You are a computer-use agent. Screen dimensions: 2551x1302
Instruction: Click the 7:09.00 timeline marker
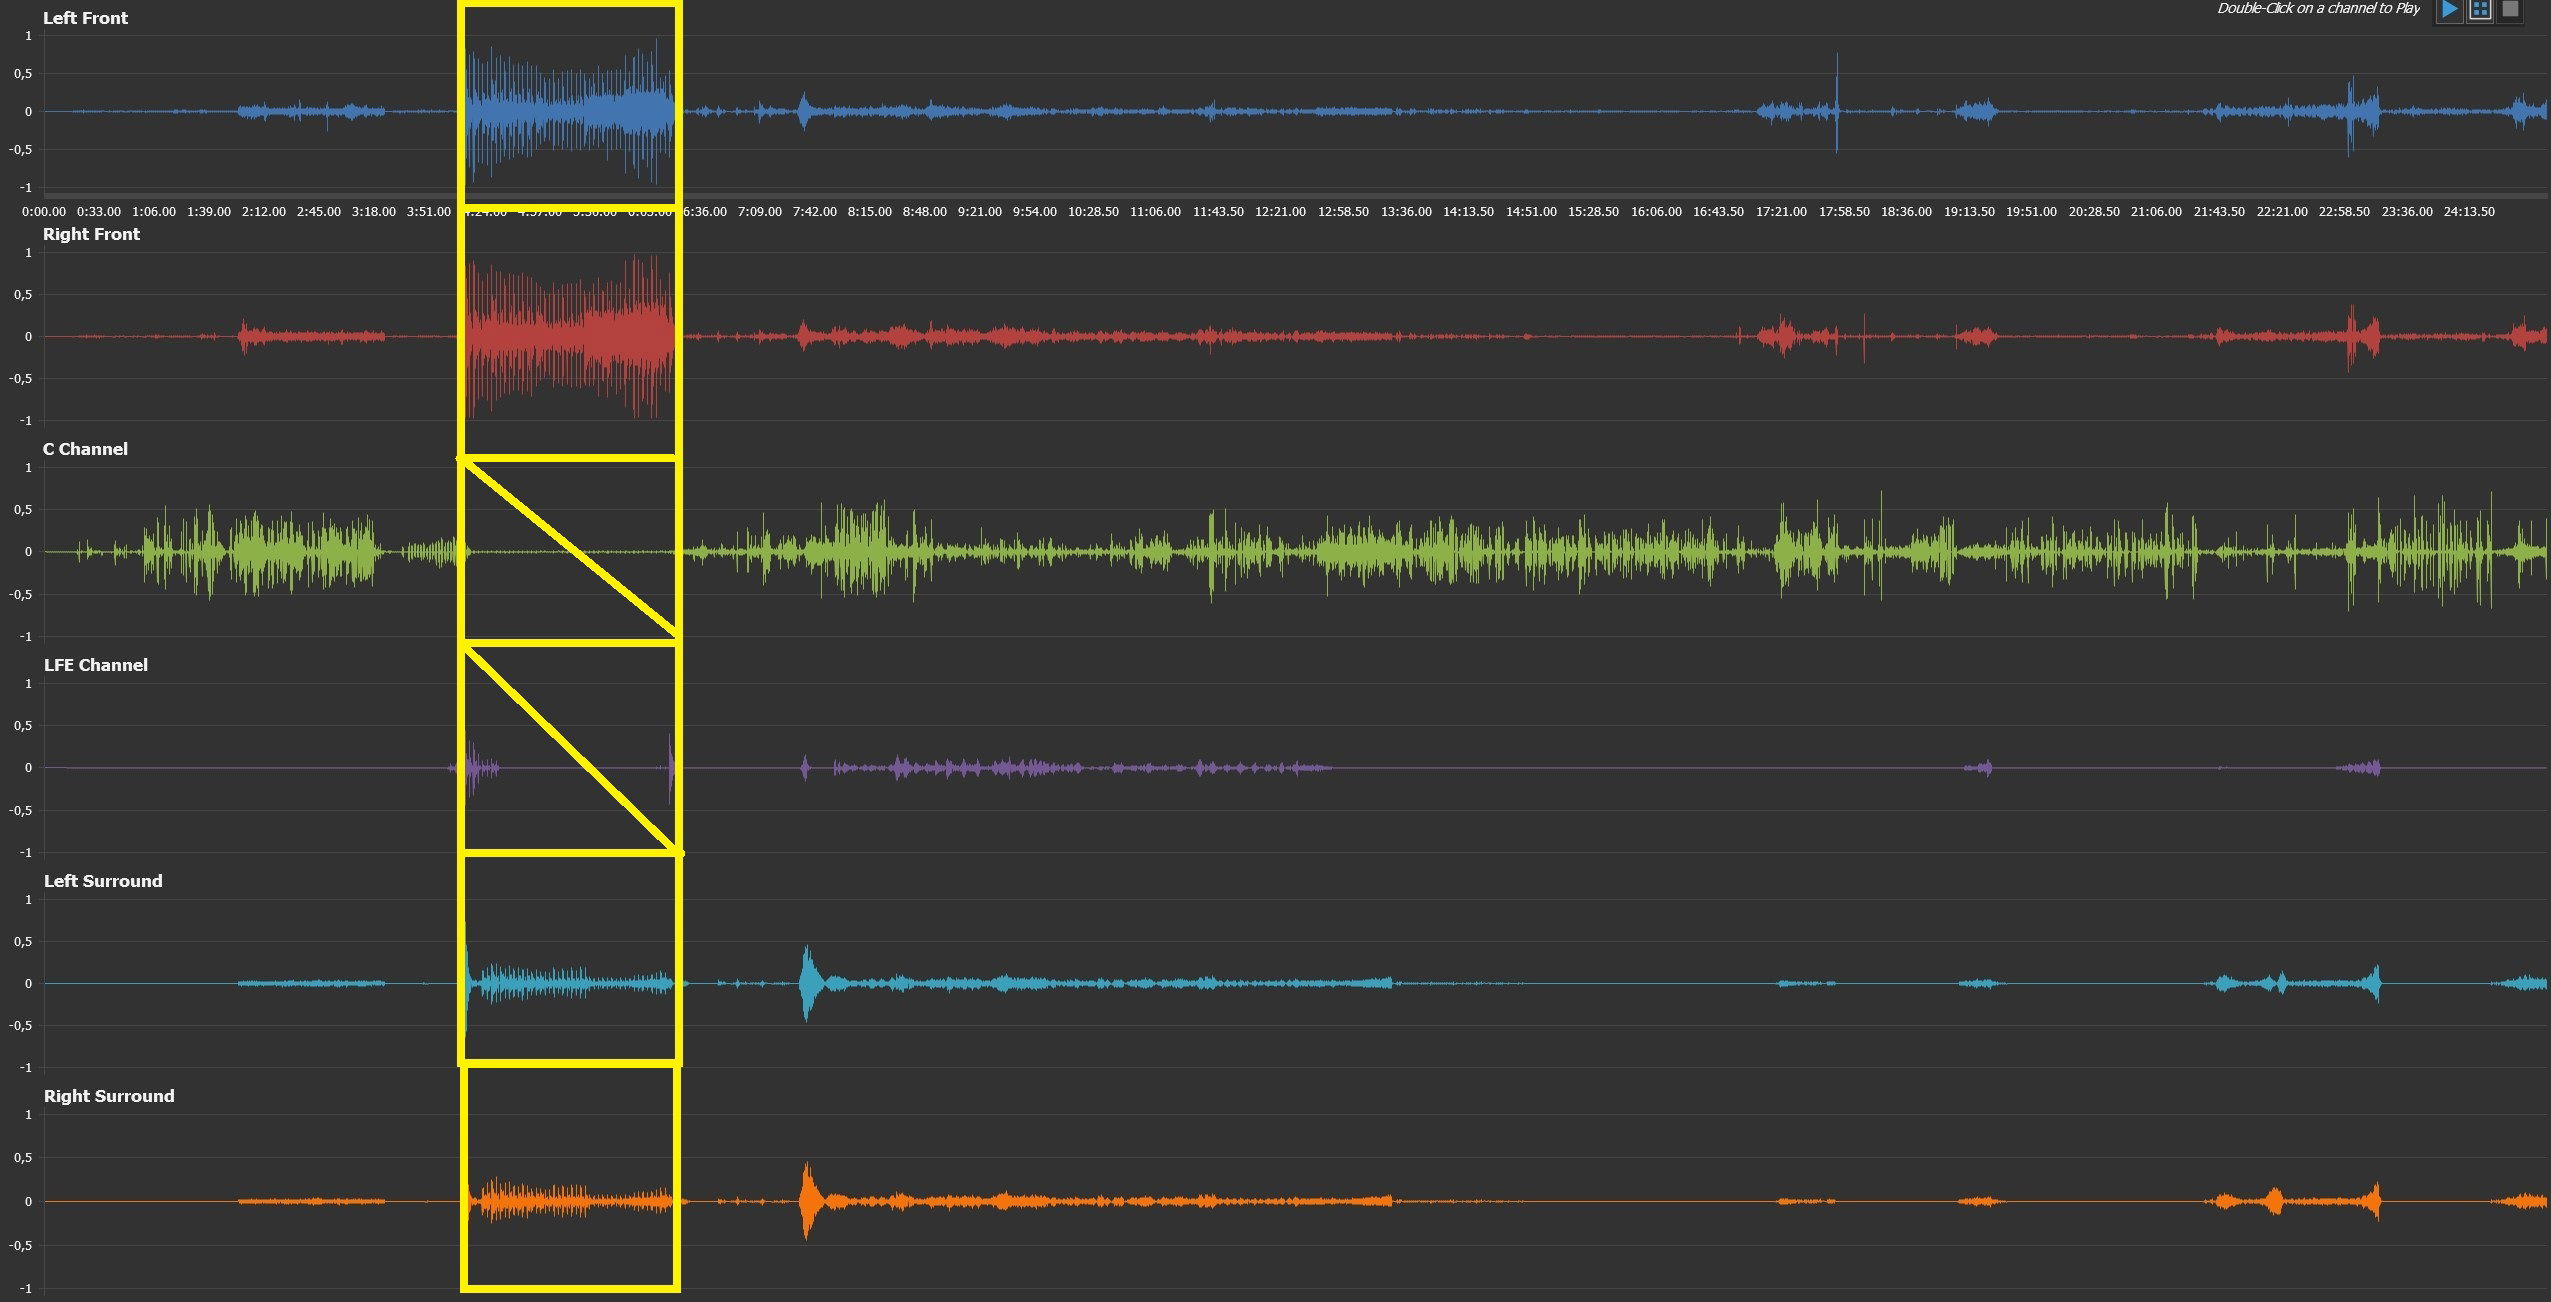pyautogui.click(x=760, y=212)
